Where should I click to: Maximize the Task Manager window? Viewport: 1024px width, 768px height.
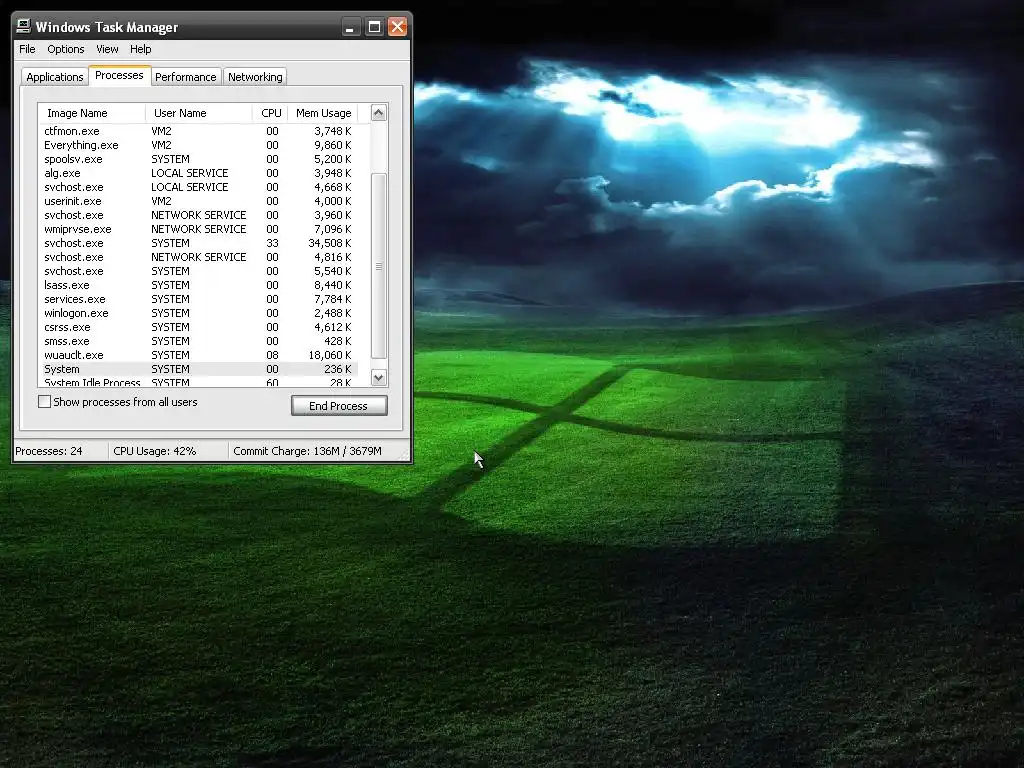[374, 27]
